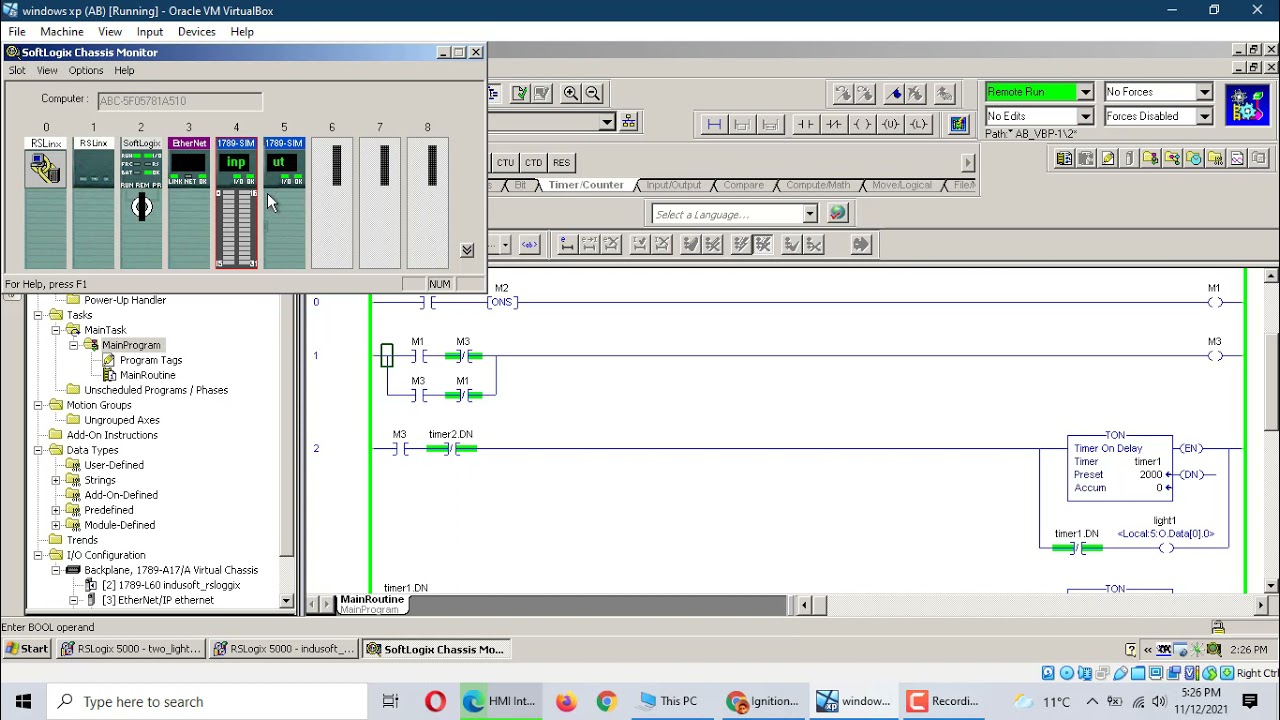Image resolution: width=1280 pixels, height=720 pixels.
Task: Switch to the Compute/Math instruction tab
Action: (x=817, y=185)
